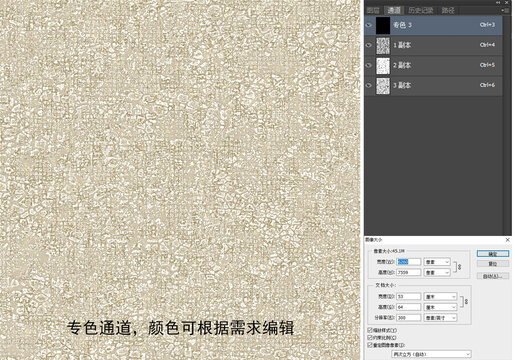This screenshot has height=360, width=515.
Task: Click the resolution value input field
Action: click(408, 318)
